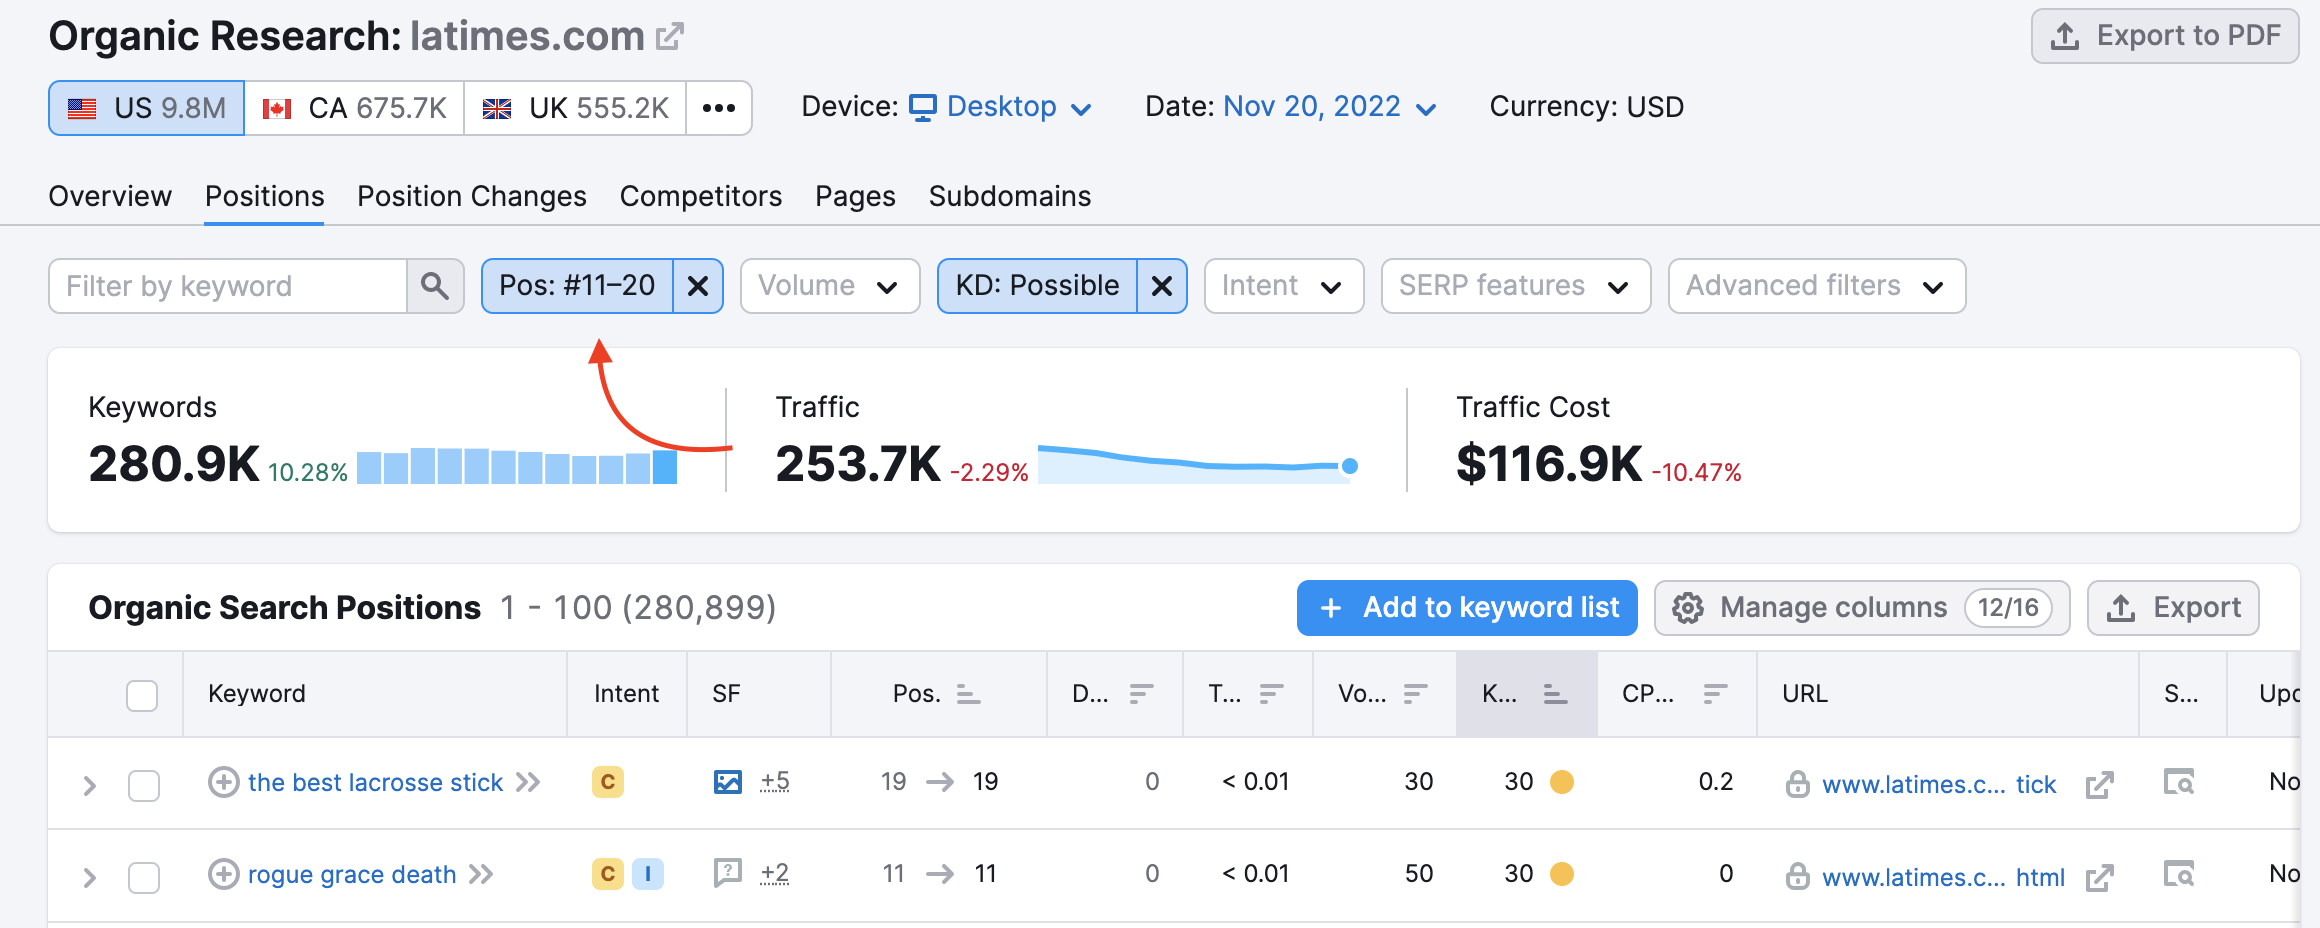Click Export to PDF button
Viewport: 2320px width, 928px height.
2165,36
